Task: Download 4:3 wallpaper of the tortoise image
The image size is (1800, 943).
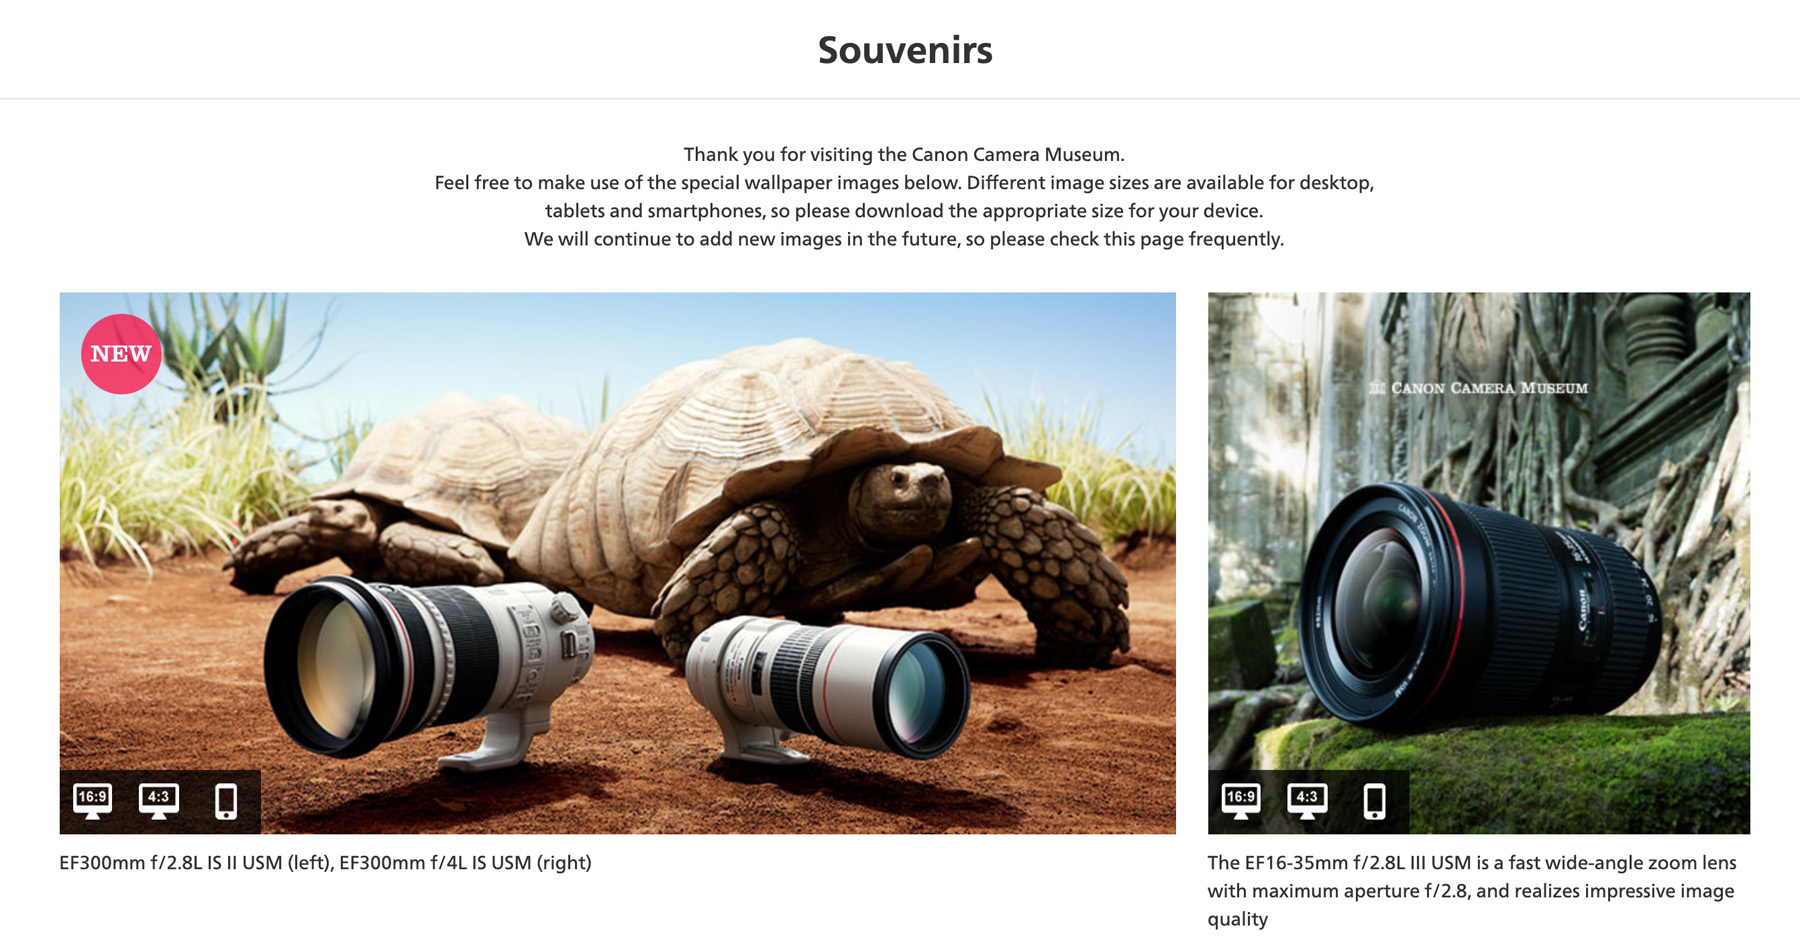Action: coord(159,801)
